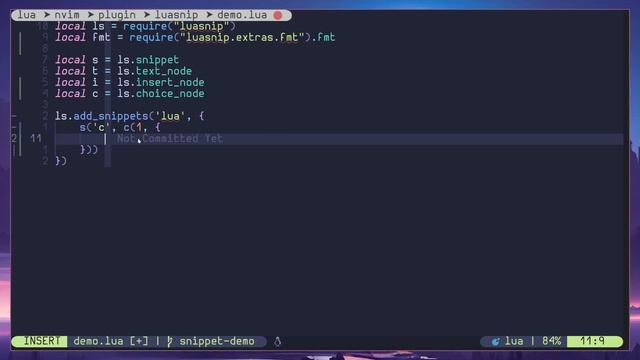
Task: Click the snippet-demo branch name
Action: (x=217, y=341)
